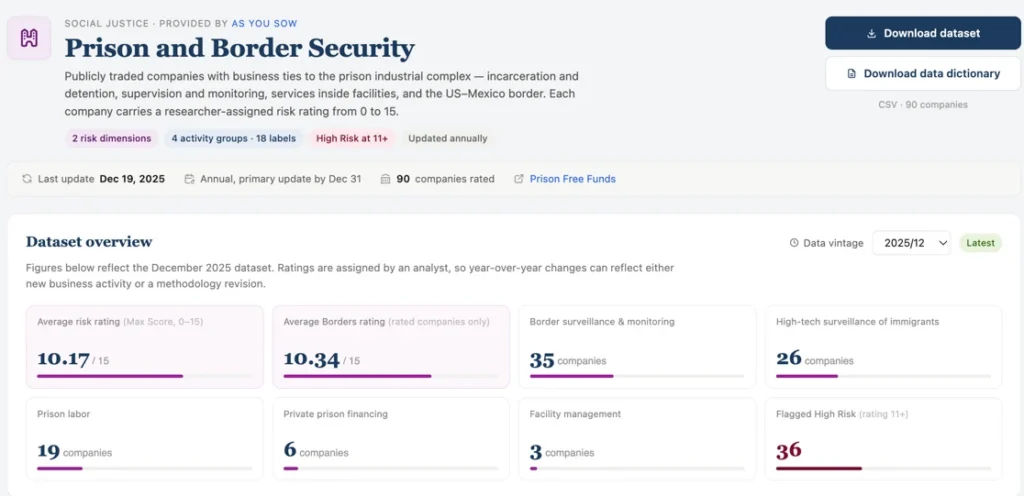Open the 2025/12 data vintage dropdown
Viewport: 1024px width, 496px height.
click(x=912, y=243)
